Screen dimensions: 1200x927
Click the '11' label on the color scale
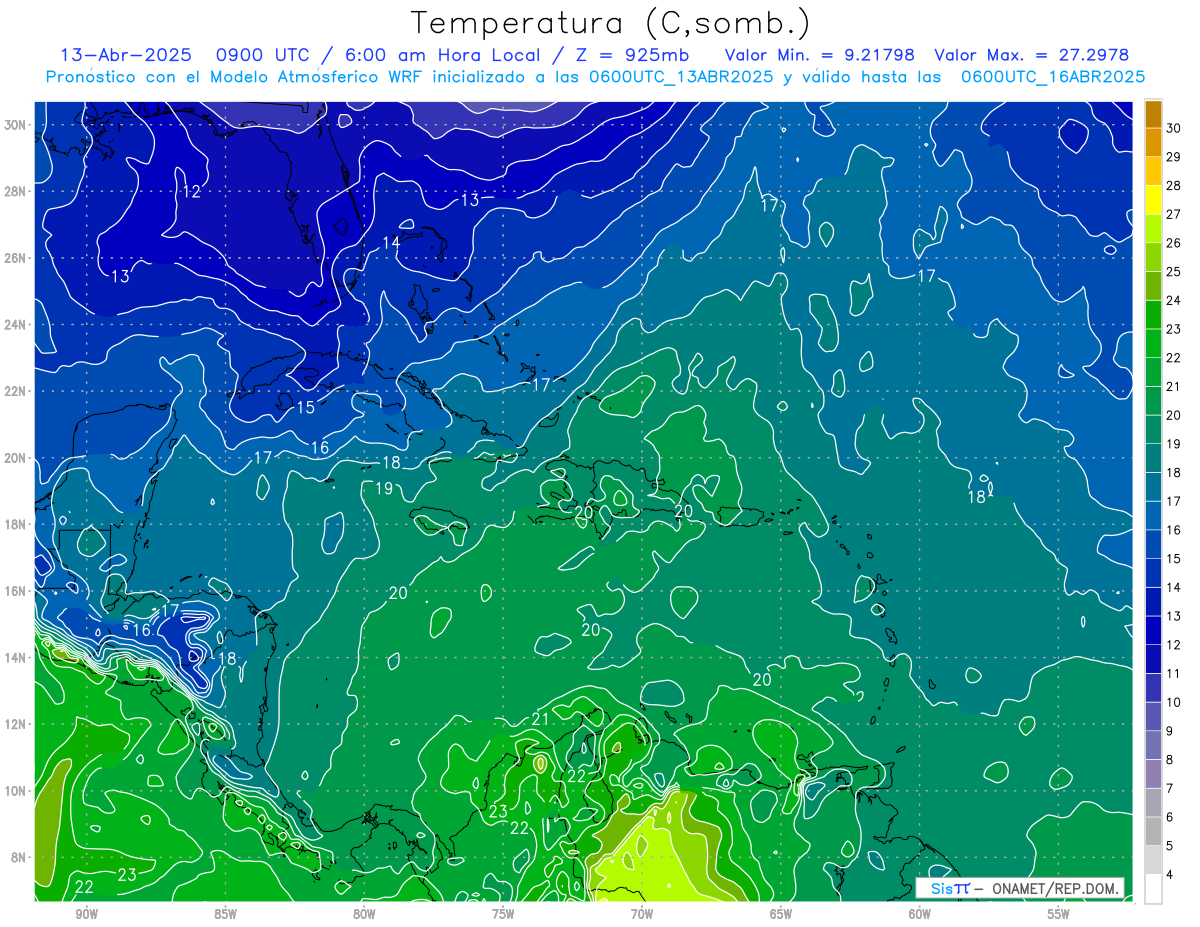pos(1173,673)
